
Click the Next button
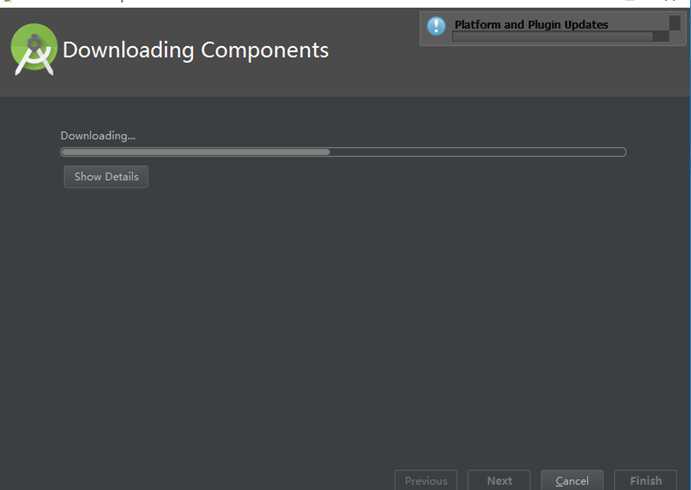[x=499, y=480]
